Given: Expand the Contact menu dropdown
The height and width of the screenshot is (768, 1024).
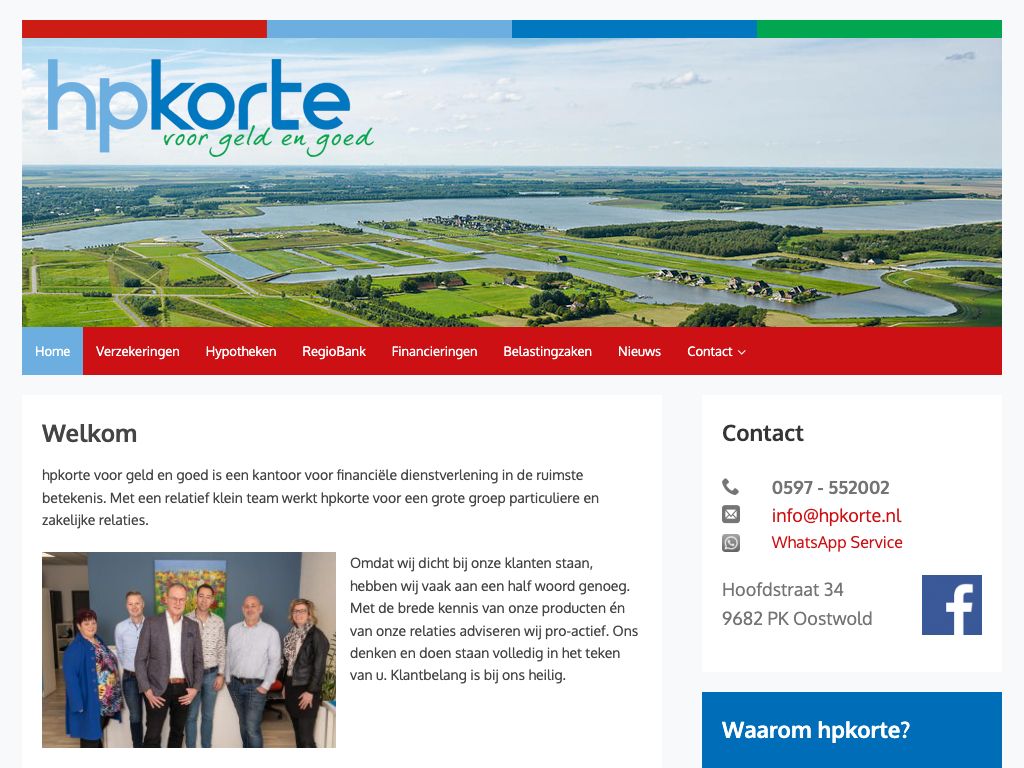Looking at the screenshot, I should pyautogui.click(x=716, y=351).
